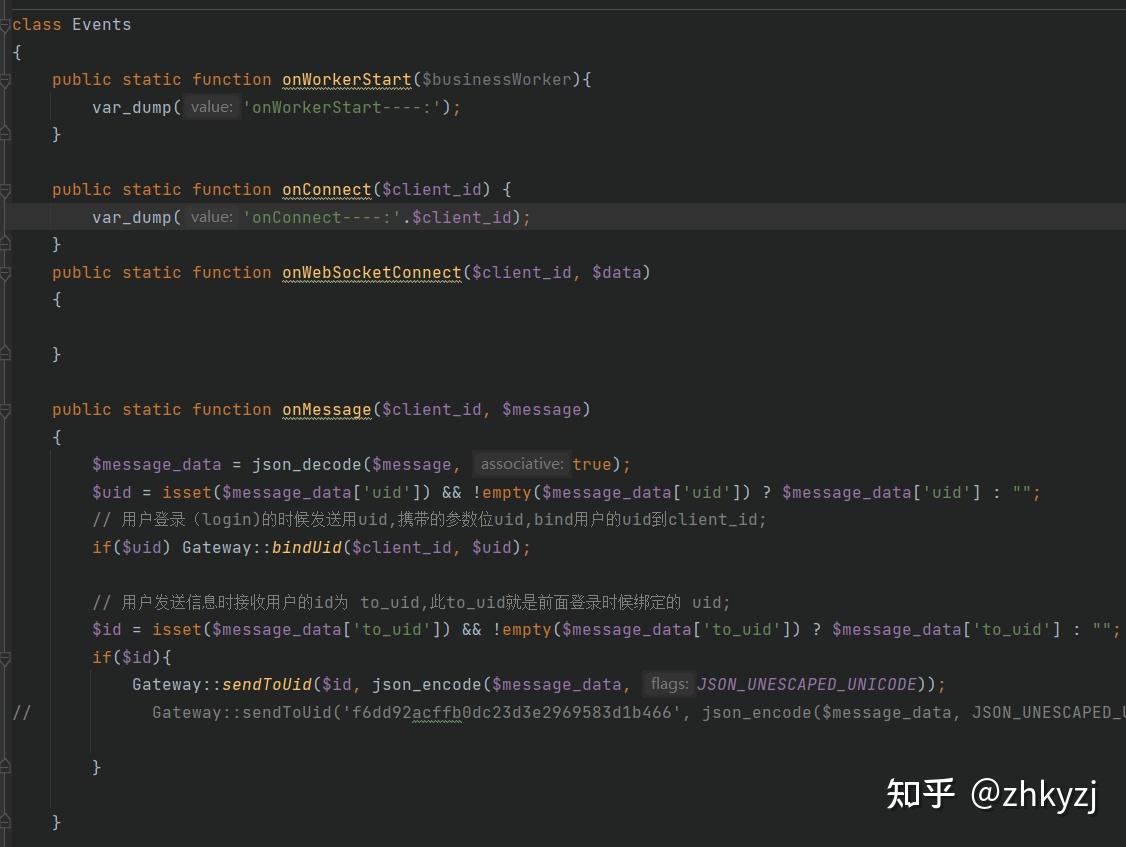Collapse the onConnect method fold arrow
Image resolution: width=1126 pixels, height=847 pixels.
[x=7, y=189]
